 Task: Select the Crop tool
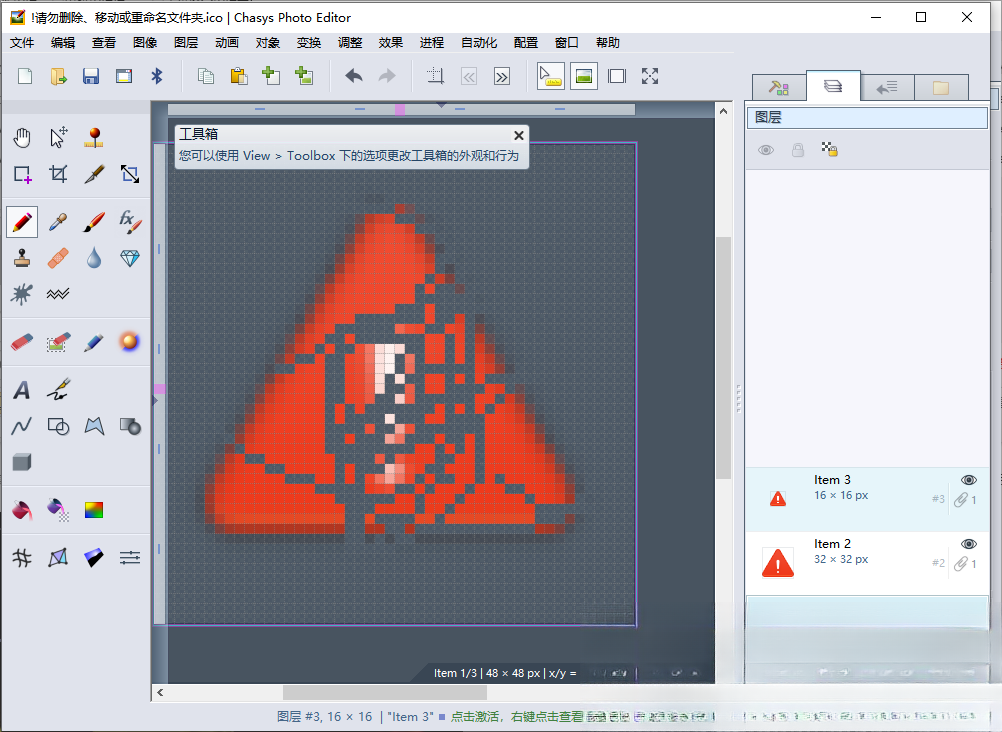click(58, 174)
